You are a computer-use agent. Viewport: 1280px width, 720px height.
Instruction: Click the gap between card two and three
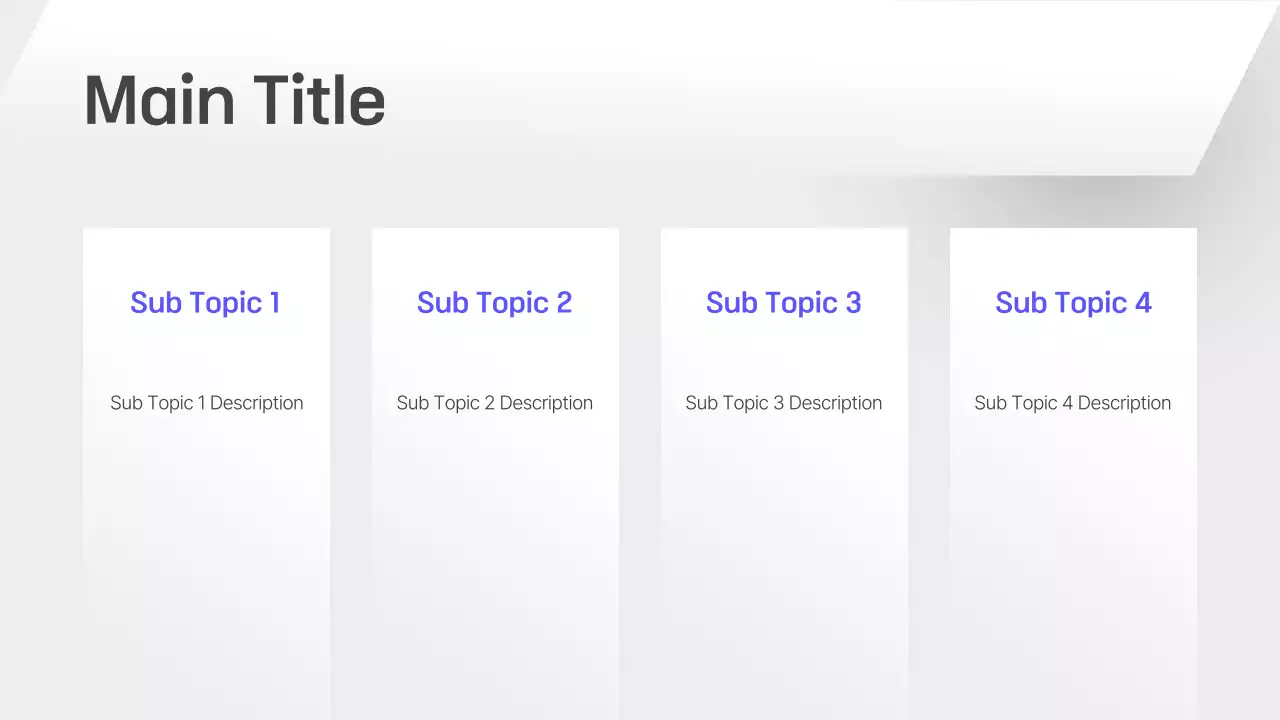pos(640,450)
